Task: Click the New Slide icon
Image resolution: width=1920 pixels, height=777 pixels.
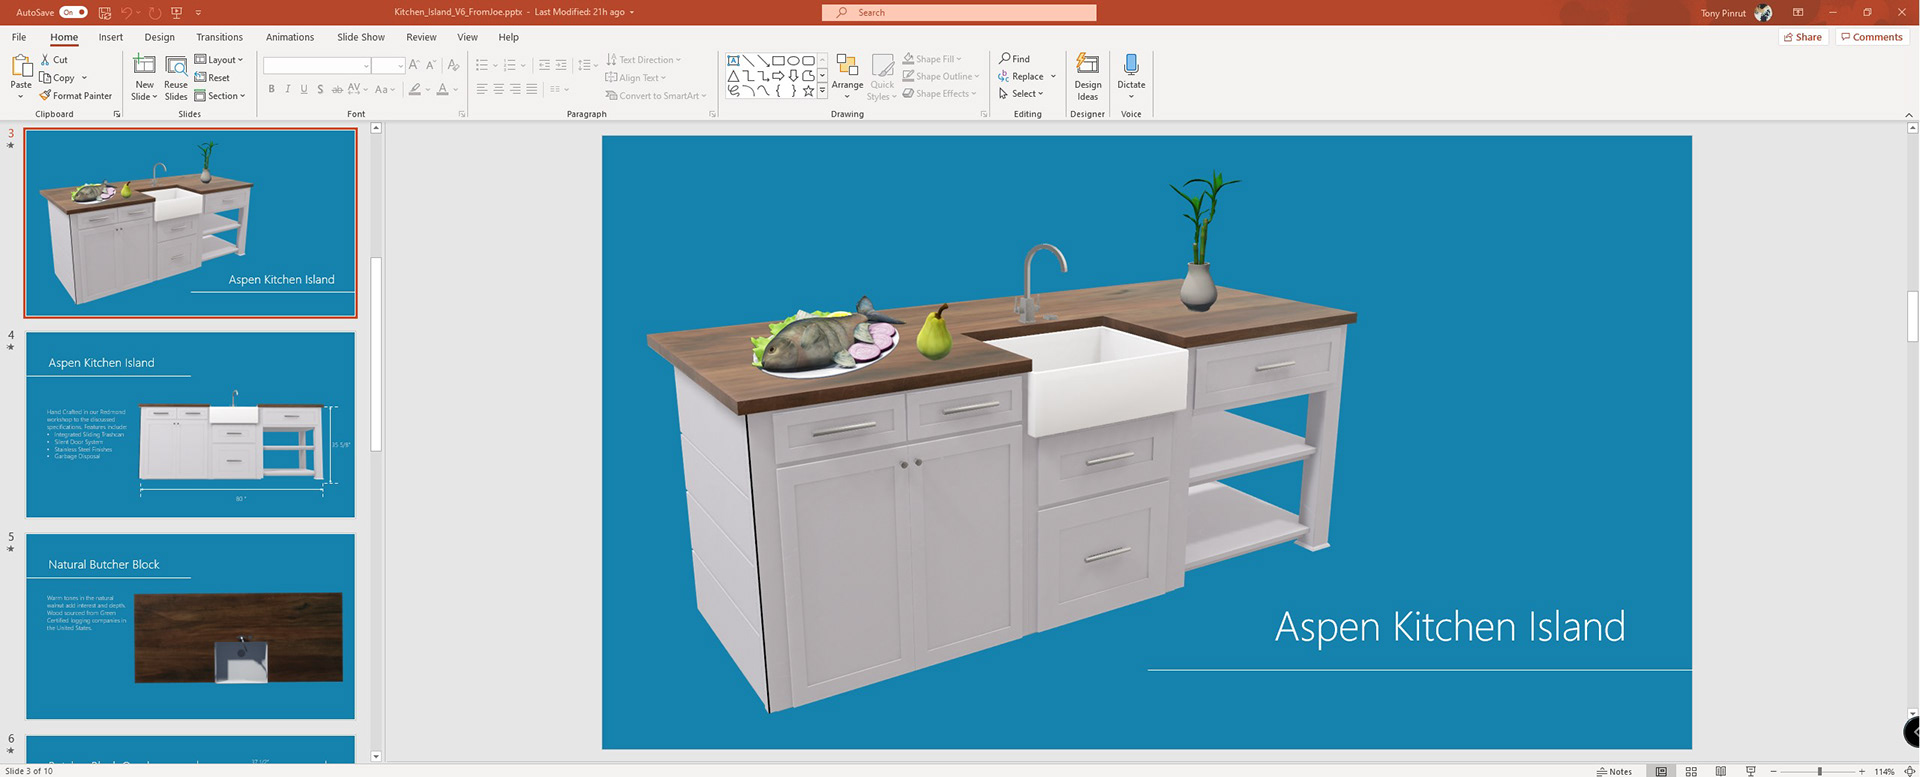Action: point(144,66)
